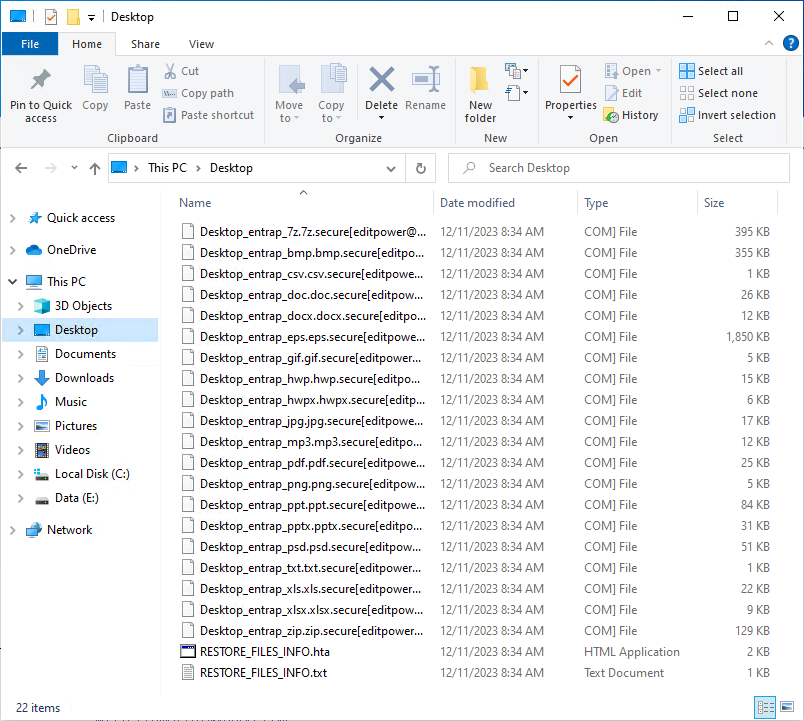Select Videos in navigation pane
This screenshot has width=804, height=721.
[72, 450]
